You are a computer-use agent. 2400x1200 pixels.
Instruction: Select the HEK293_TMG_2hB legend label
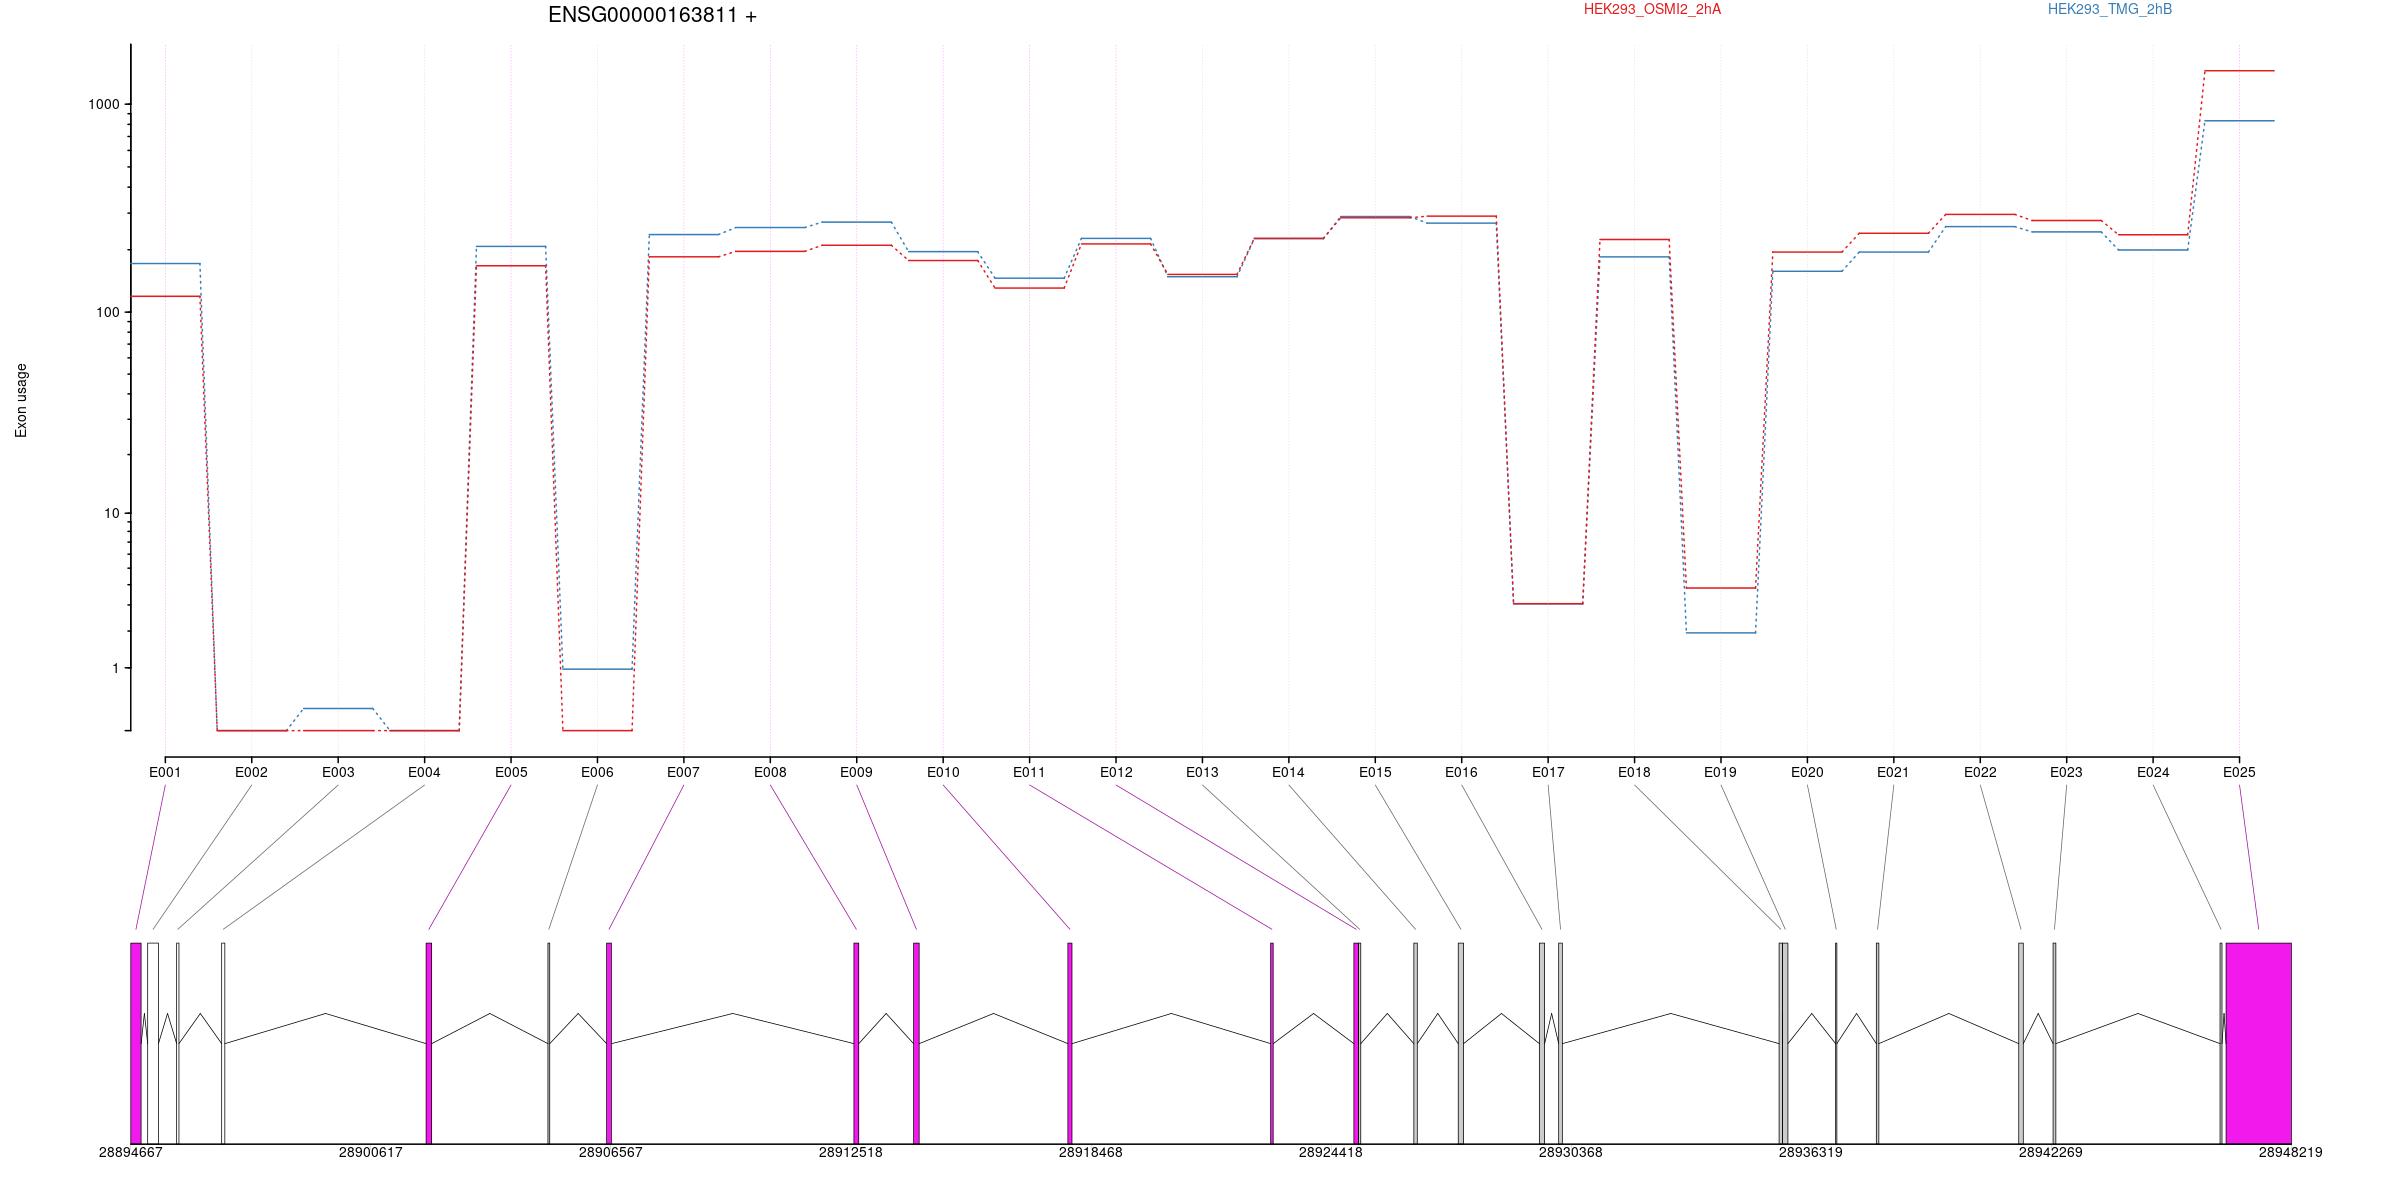coord(2109,10)
